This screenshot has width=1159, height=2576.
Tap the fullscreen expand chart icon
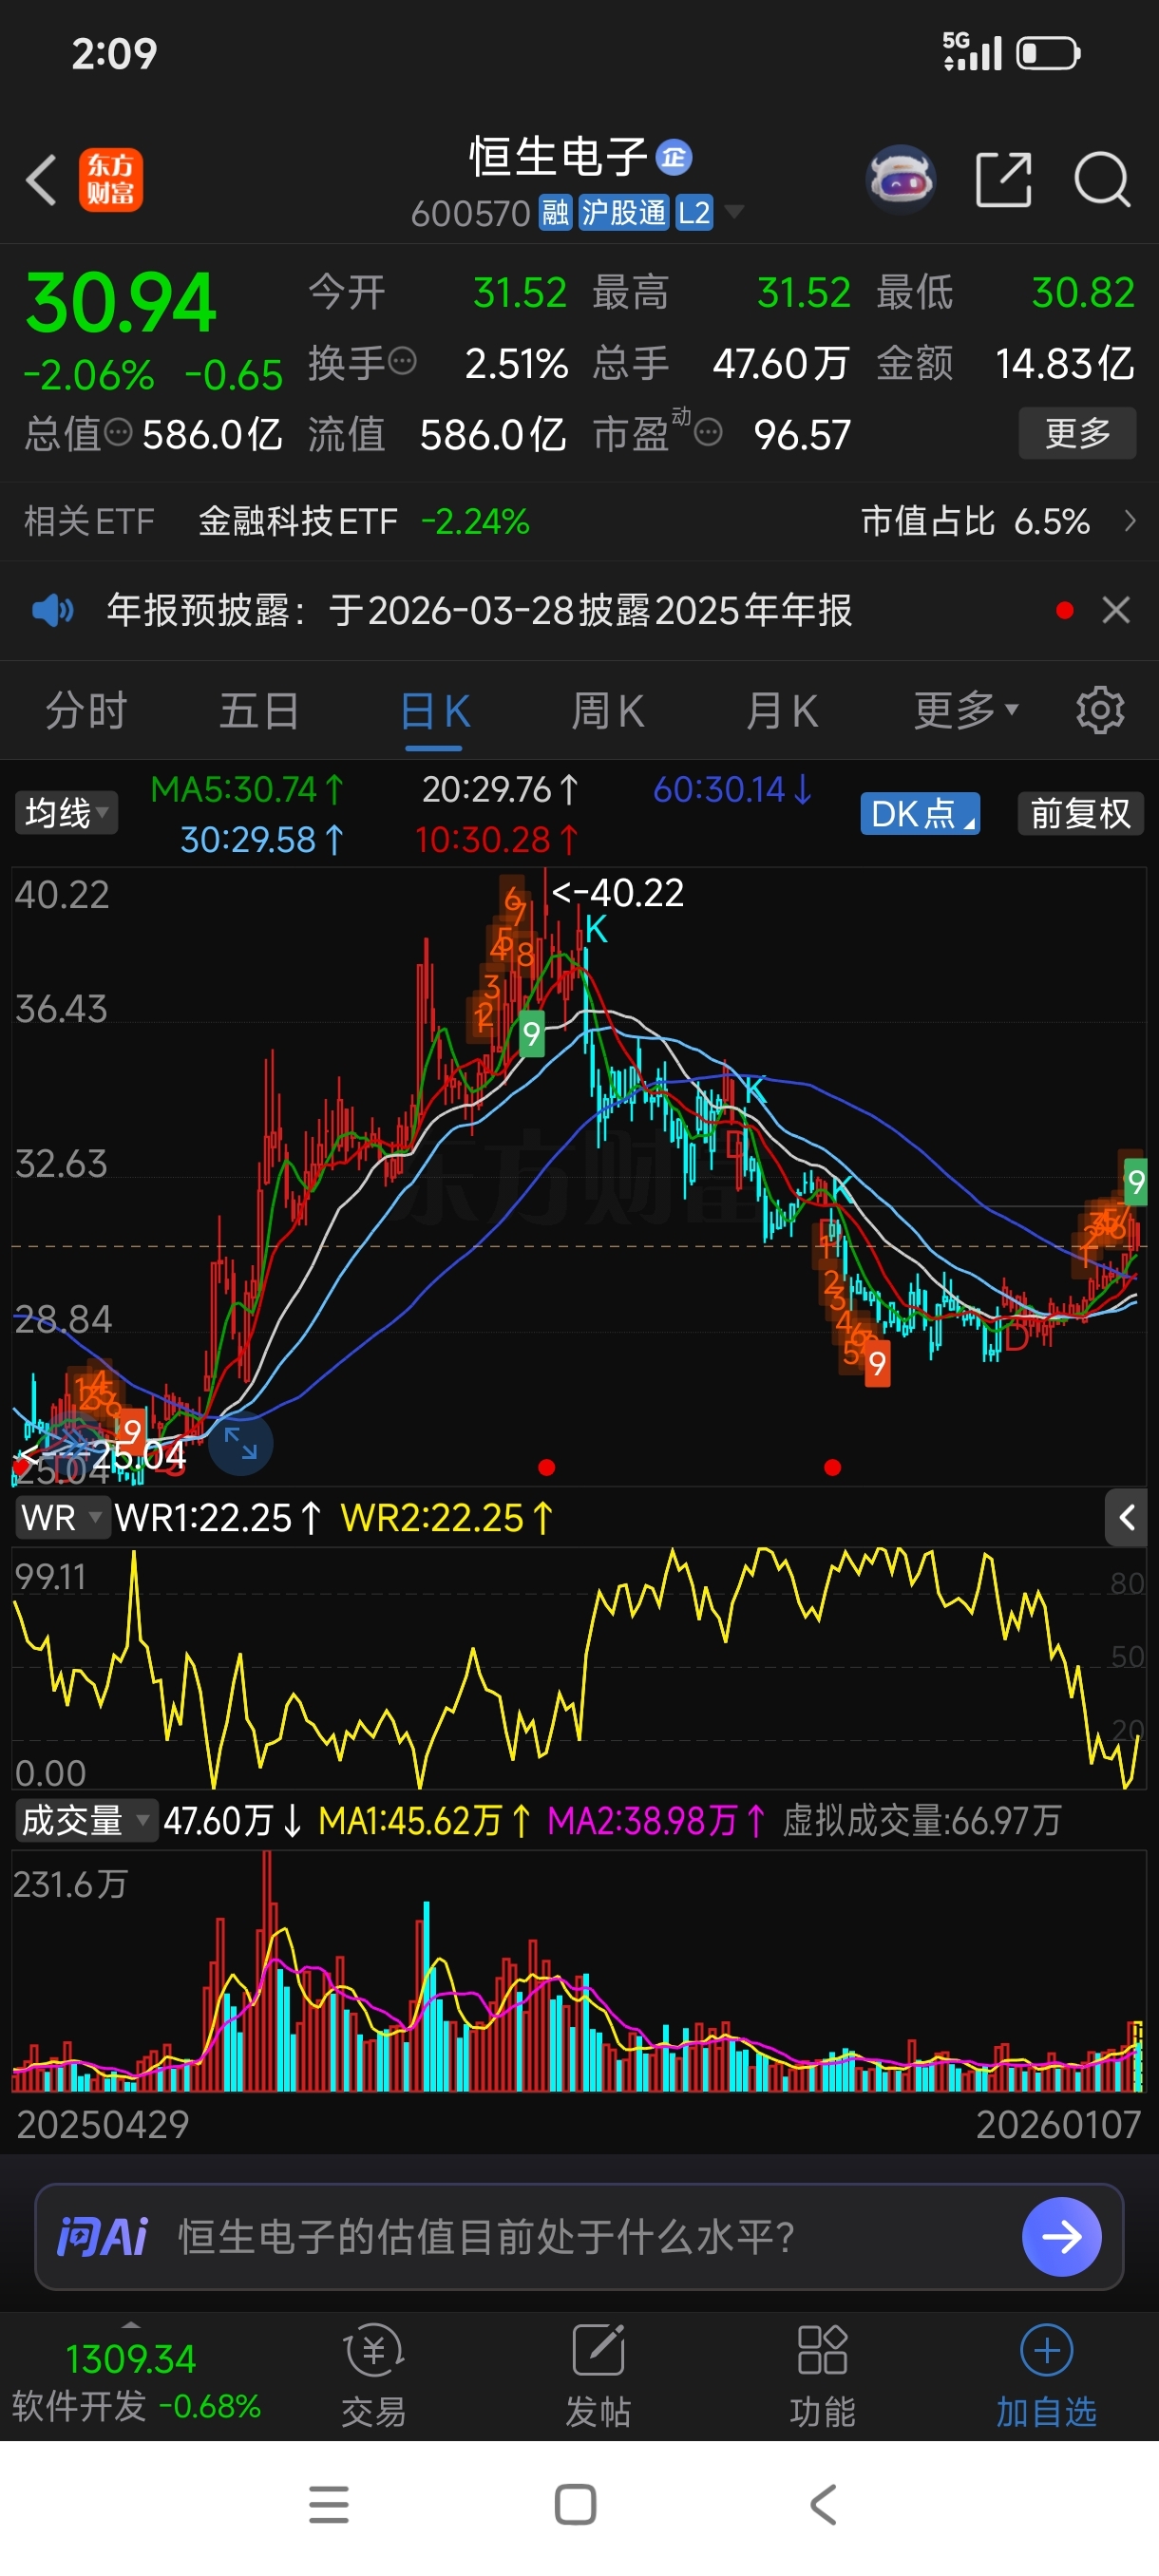coord(240,1443)
